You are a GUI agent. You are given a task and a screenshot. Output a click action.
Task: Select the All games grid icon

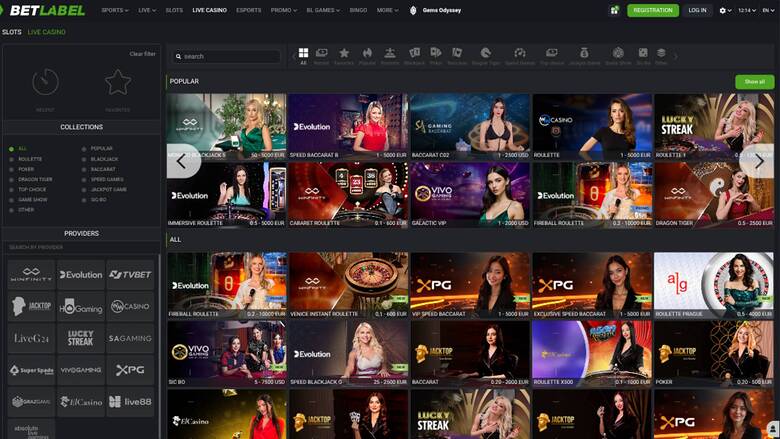click(303, 53)
